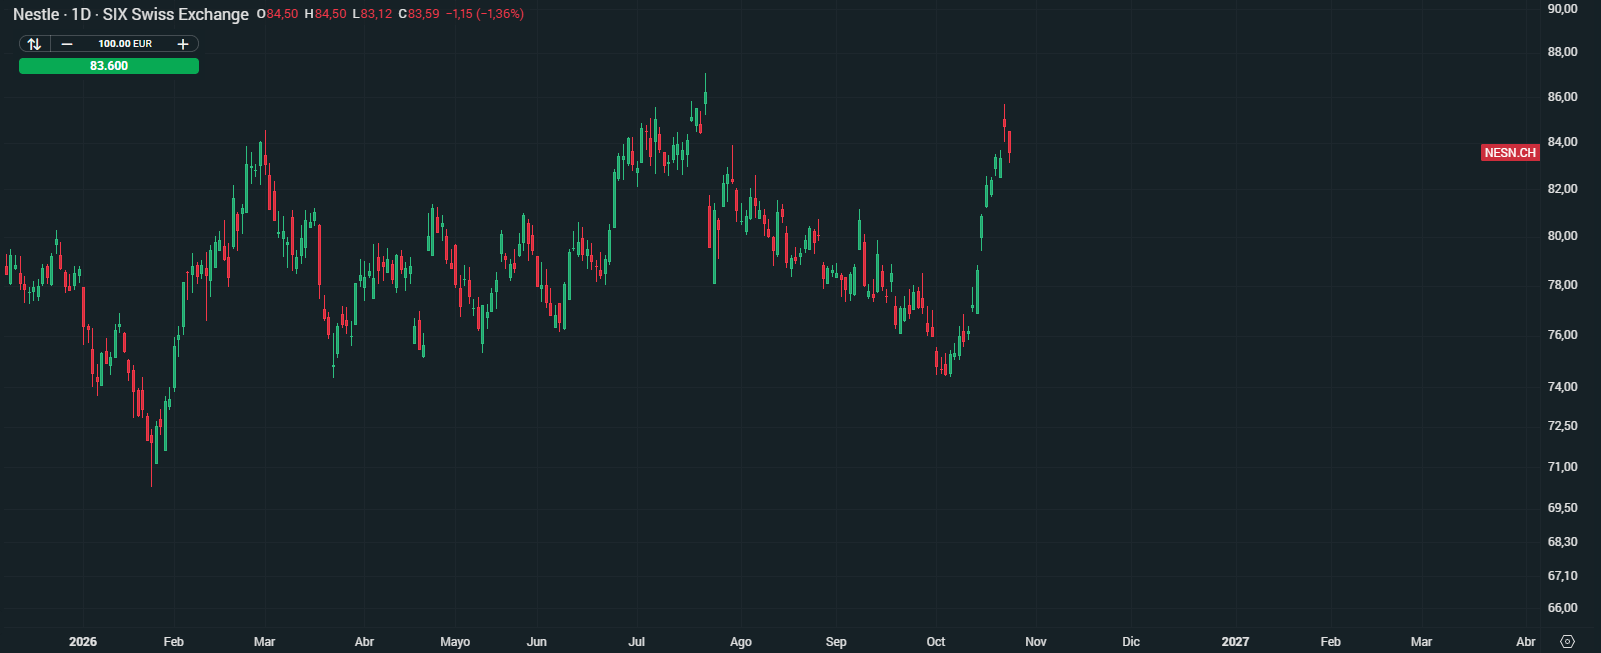The image size is (1601, 653).
Task: Click the 78,00 price axis label
Action: coord(1562,285)
